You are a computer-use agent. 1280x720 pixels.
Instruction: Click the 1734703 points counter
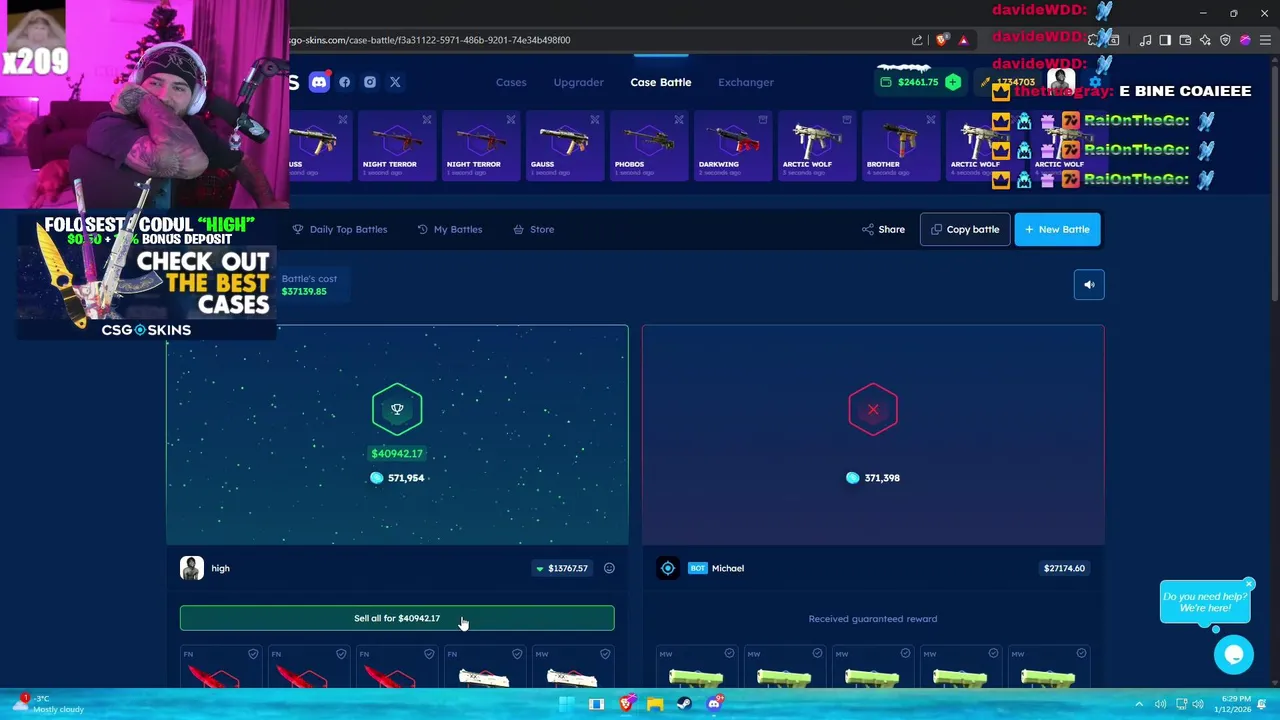point(1009,82)
